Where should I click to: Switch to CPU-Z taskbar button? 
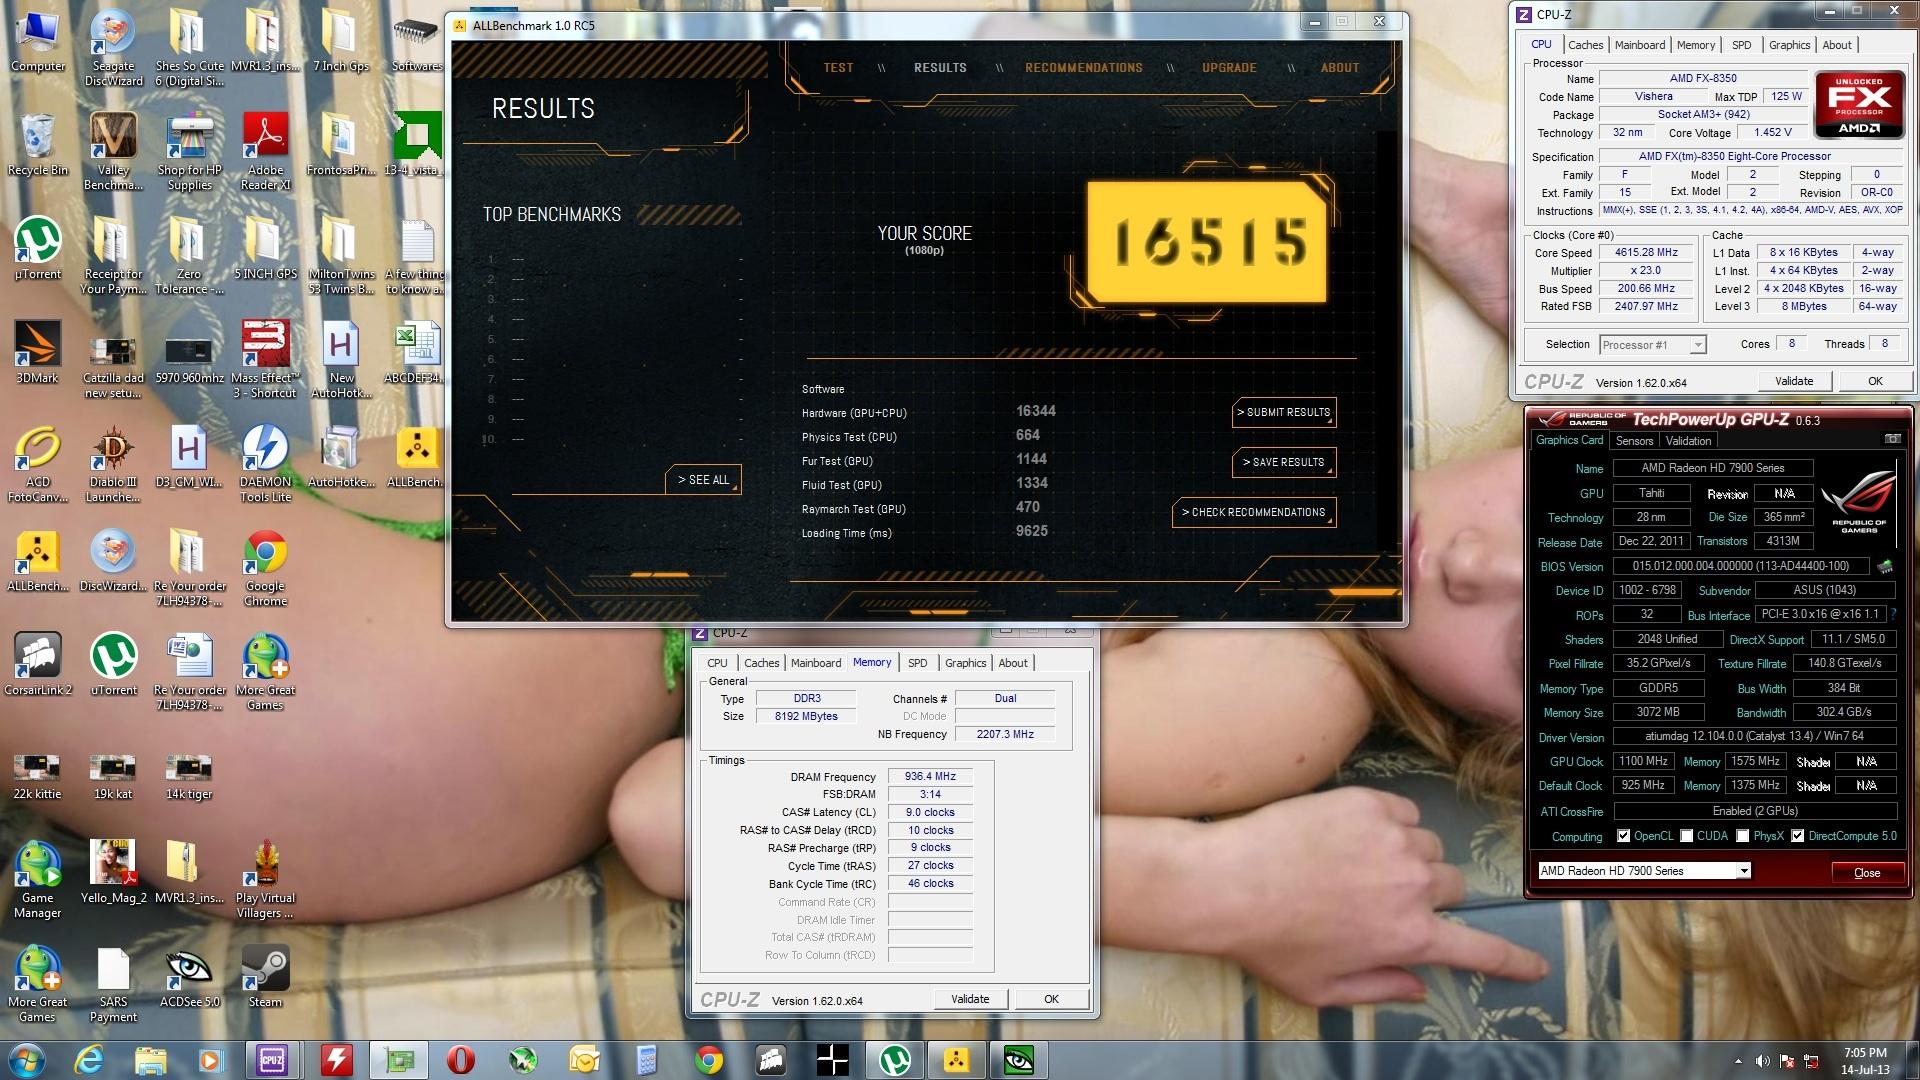coord(272,1059)
